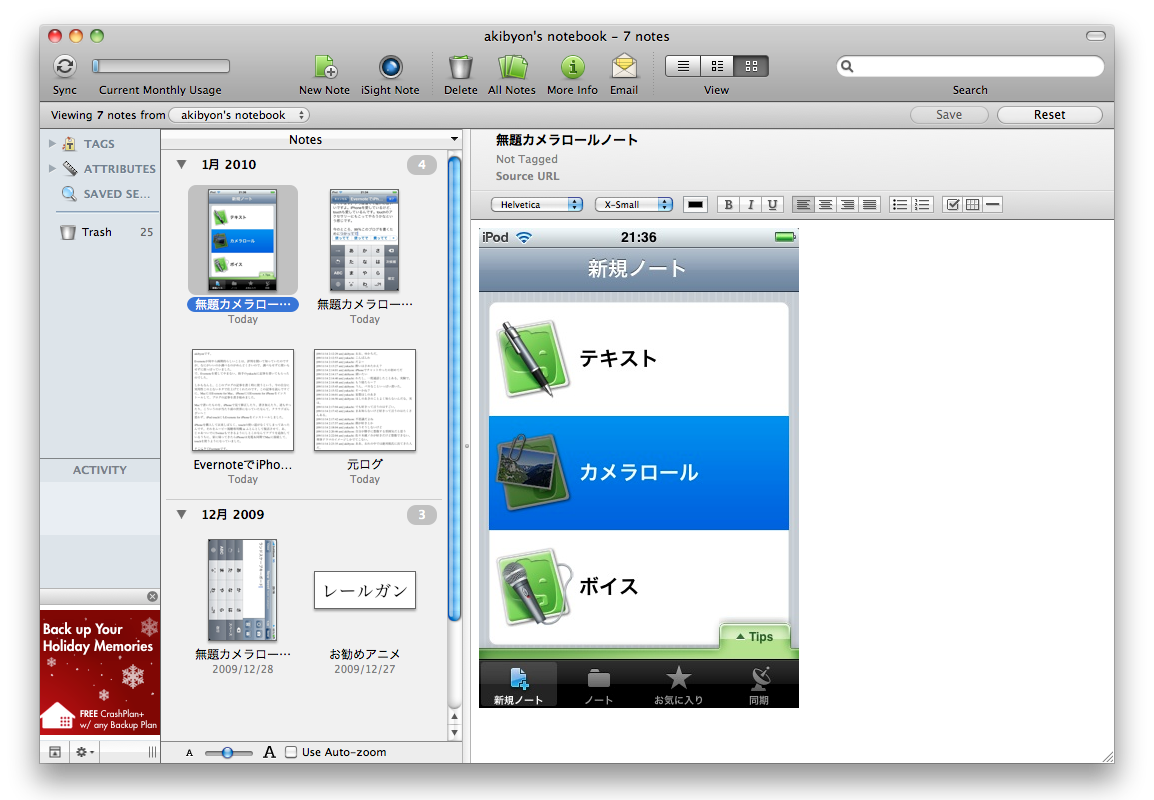Close the CrashPlan advertisement

[x=152, y=597]
